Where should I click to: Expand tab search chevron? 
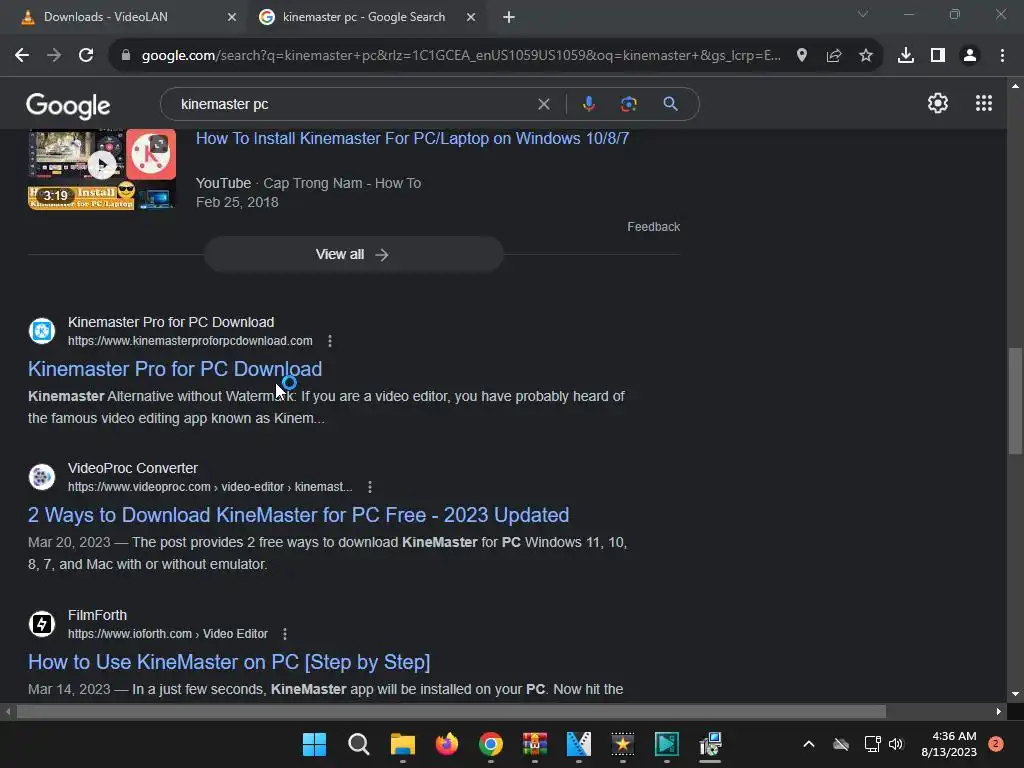point(863,14)
